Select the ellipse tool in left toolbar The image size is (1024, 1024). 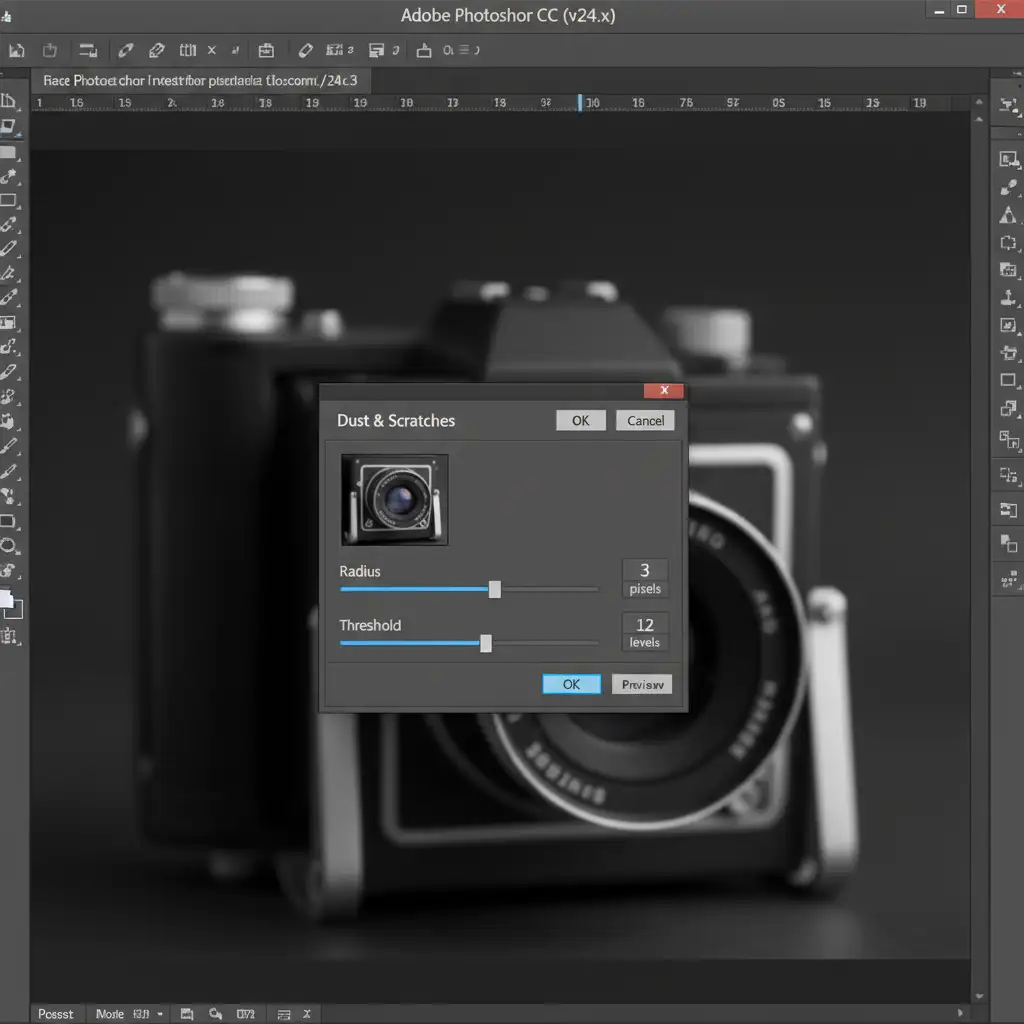tap(8, 546)
